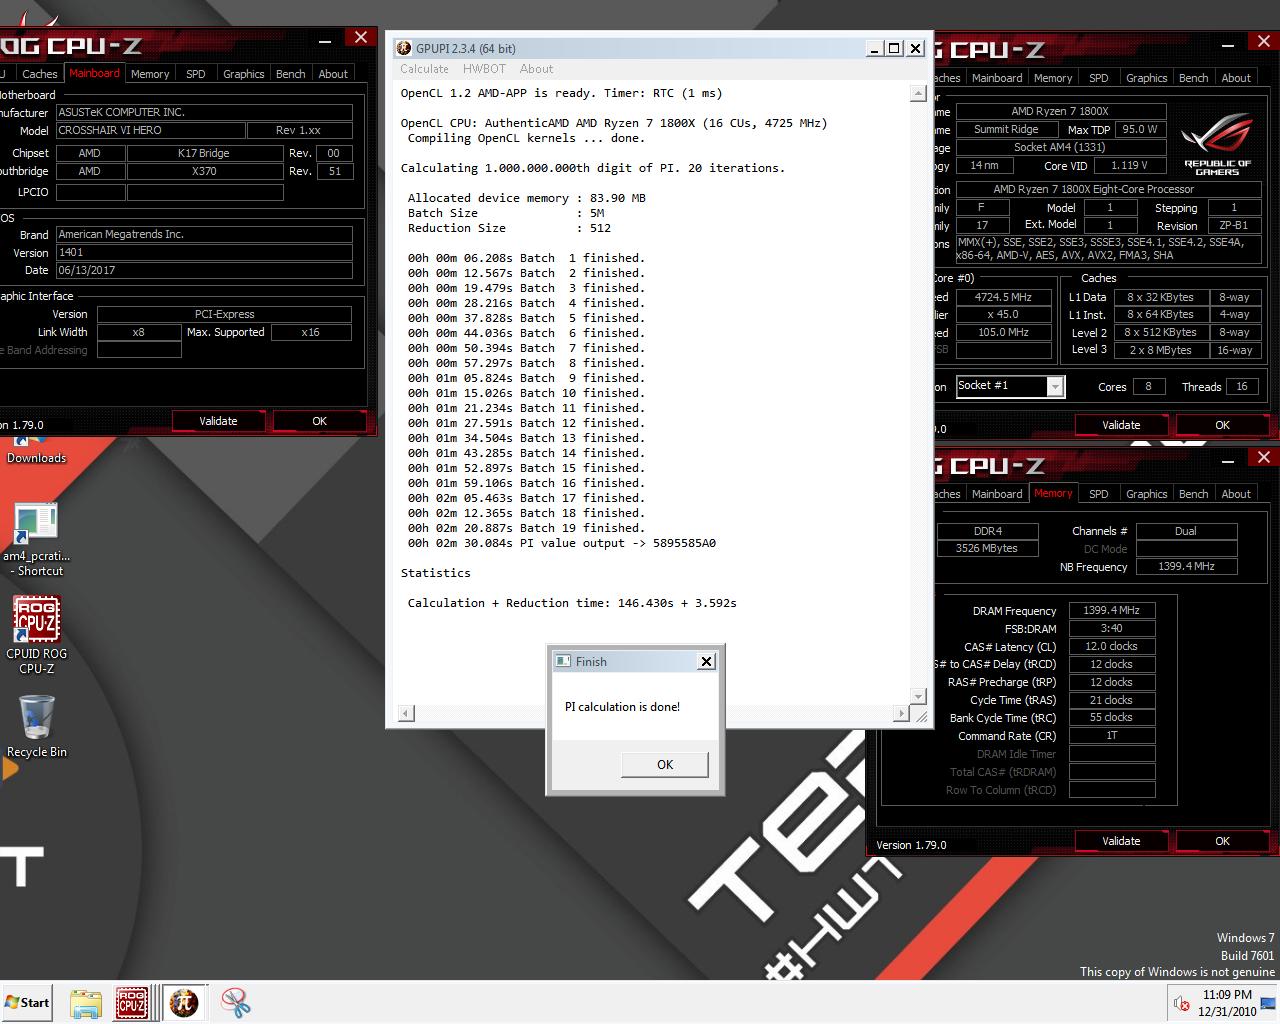
Task: Select Mainboard tab in Memory CPU-Z window
Action: 997,494
